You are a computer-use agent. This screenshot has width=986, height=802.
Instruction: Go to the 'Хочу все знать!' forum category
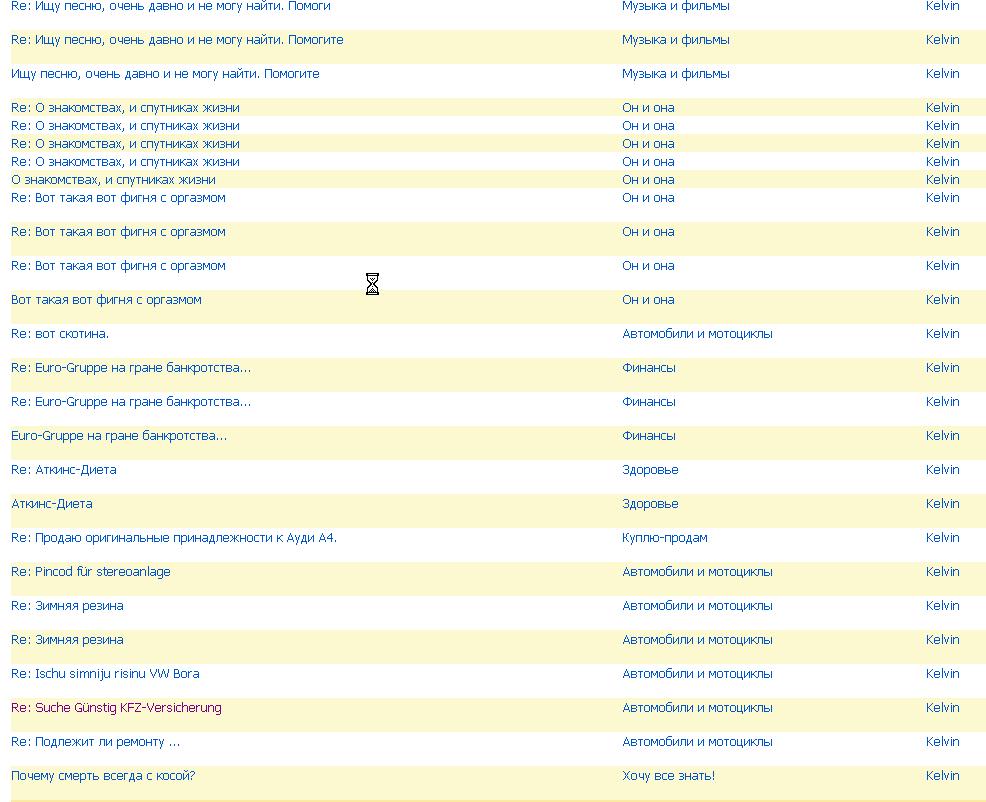(668, 776)
